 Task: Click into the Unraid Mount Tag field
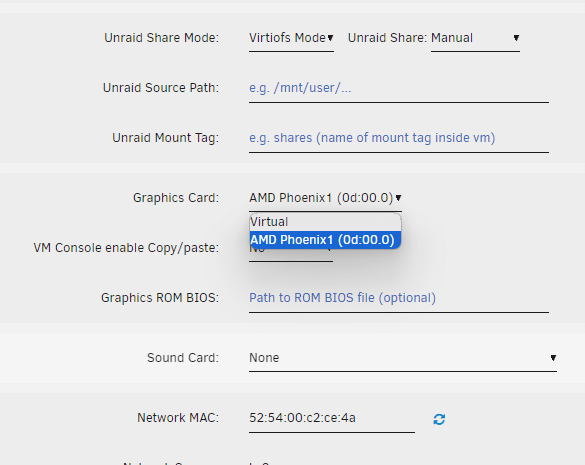pyautogui.click(x=399, y=138)
